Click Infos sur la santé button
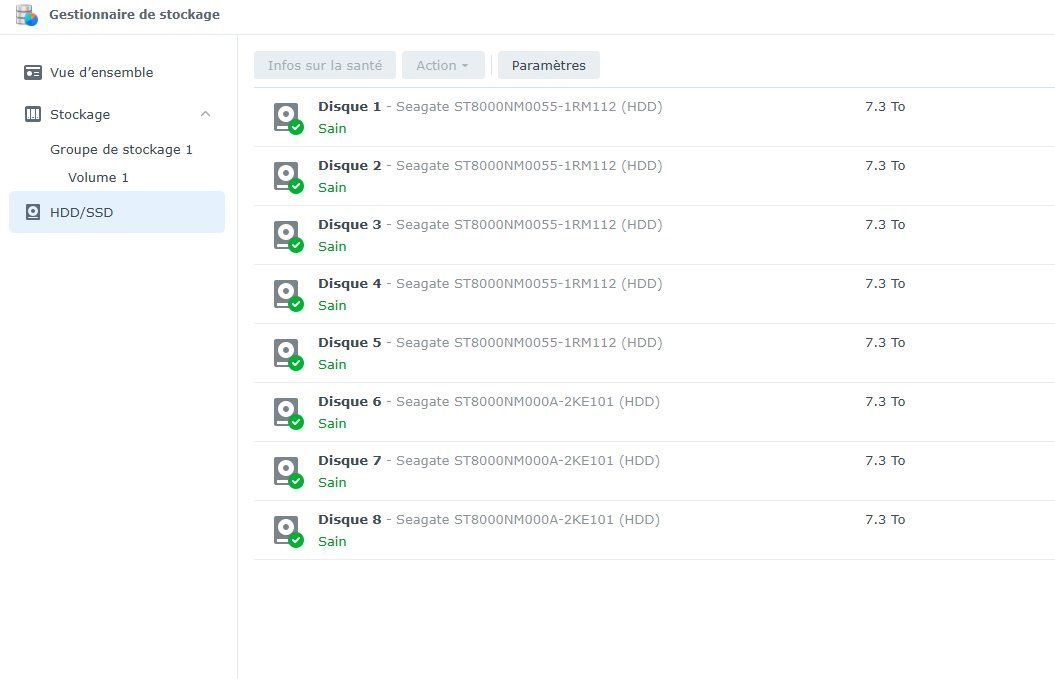Viewport: 1055px width, 679px height. coord(325,65)
